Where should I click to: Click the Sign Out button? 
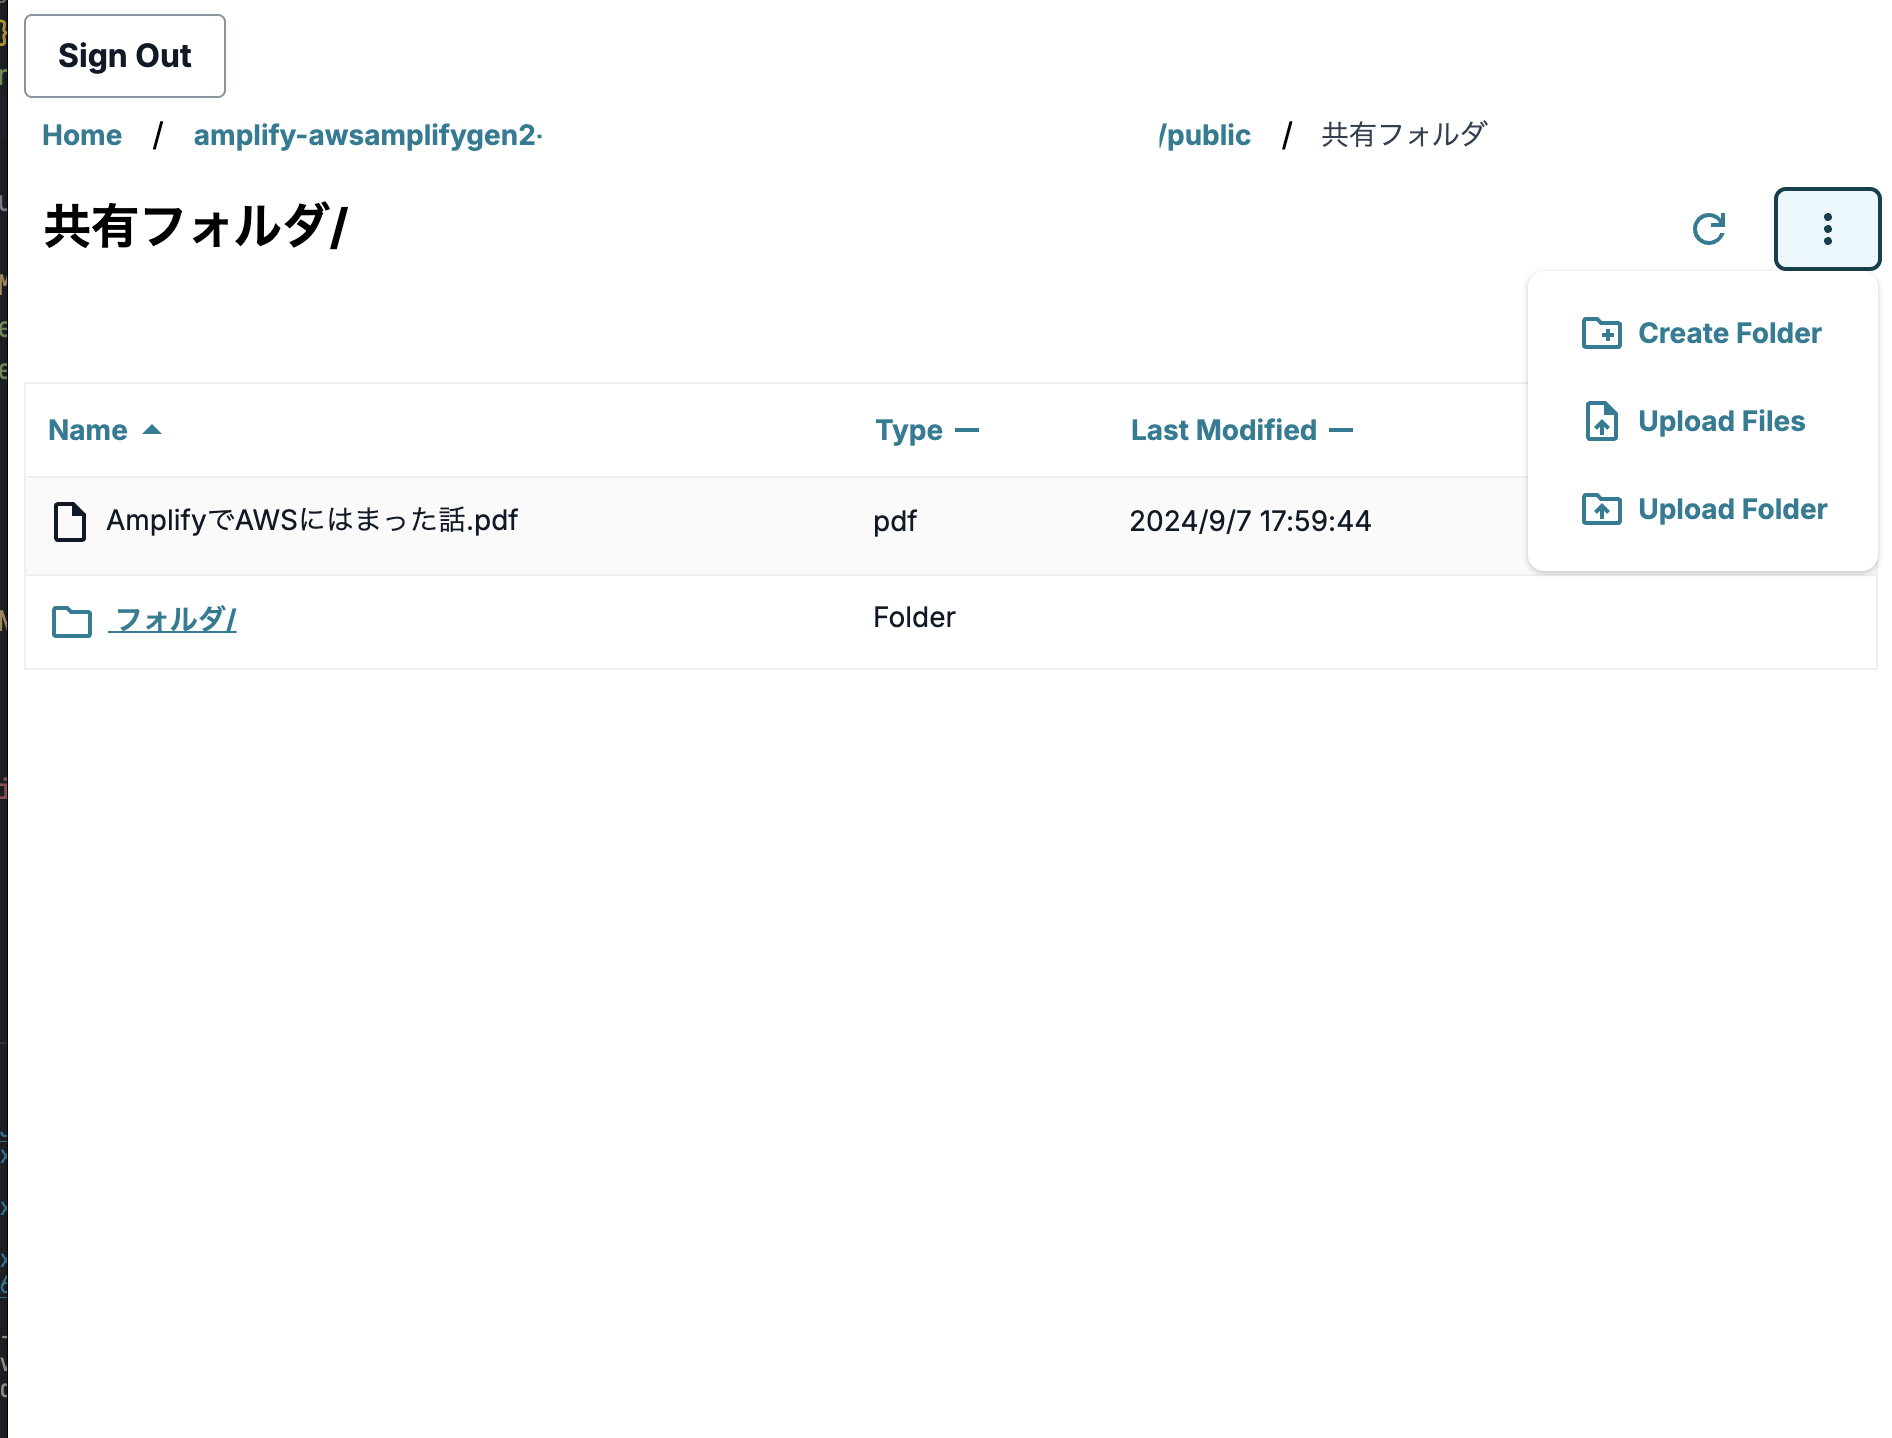point(124,55)
